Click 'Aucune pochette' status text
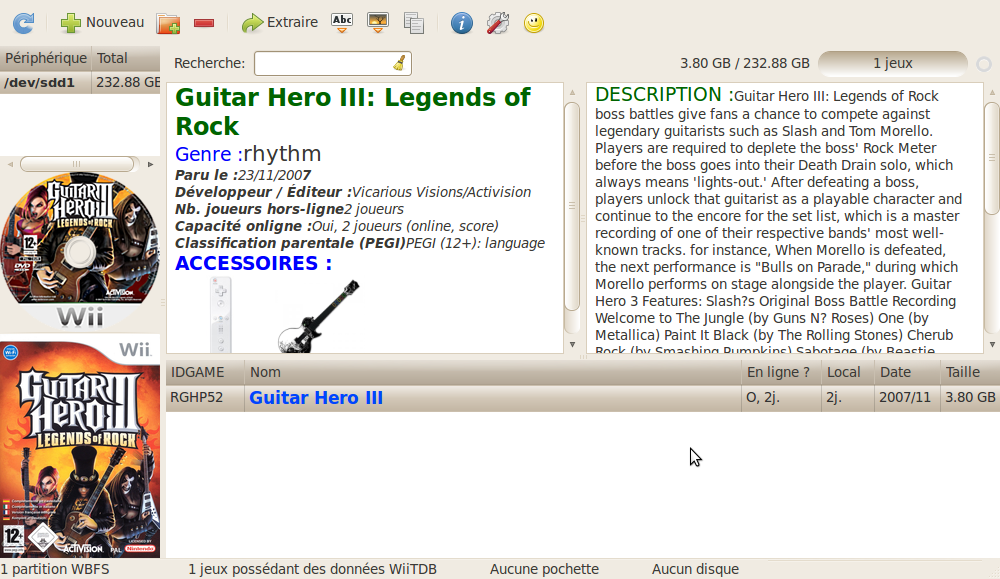This screenshot has width=1000, height=579. click(x=544, y=569)
